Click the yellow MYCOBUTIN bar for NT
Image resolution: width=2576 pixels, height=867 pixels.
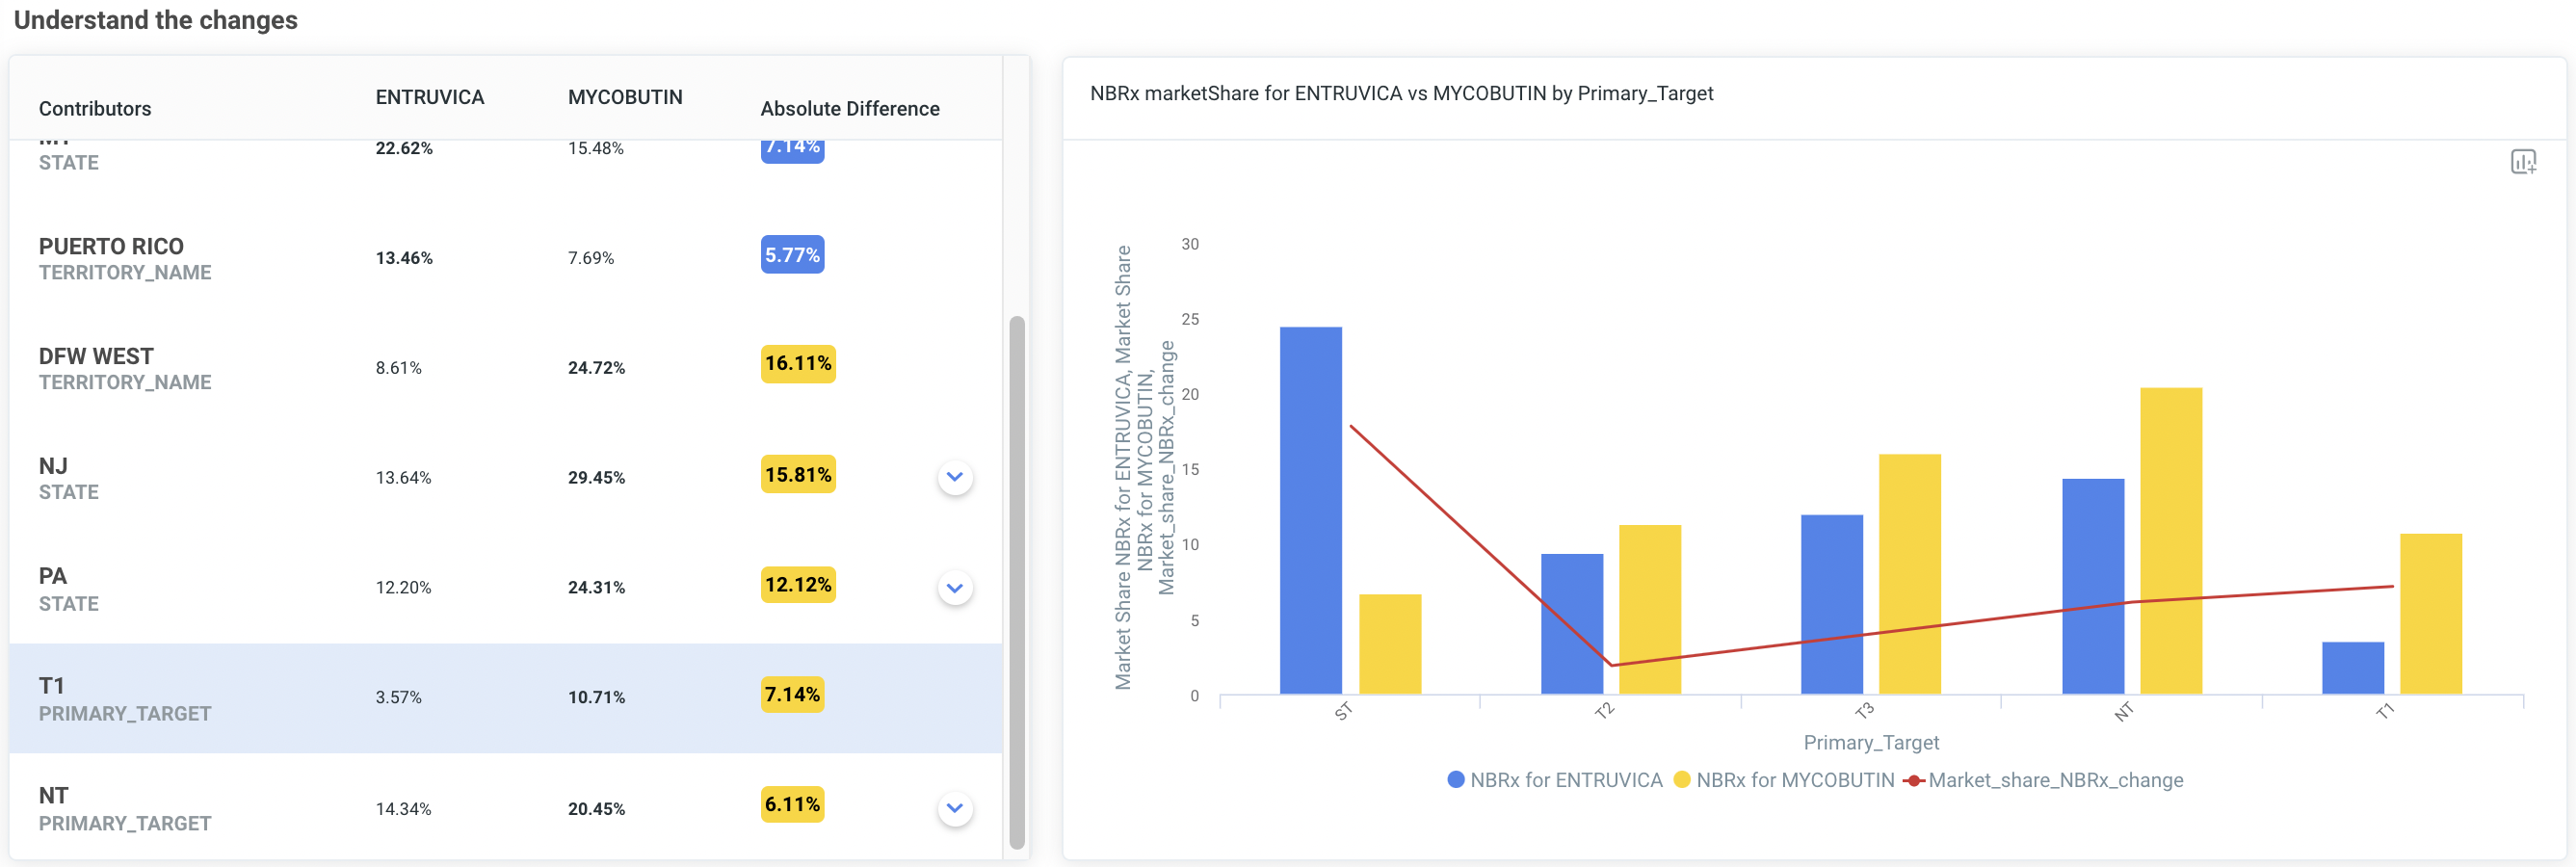click(2170, 541)
